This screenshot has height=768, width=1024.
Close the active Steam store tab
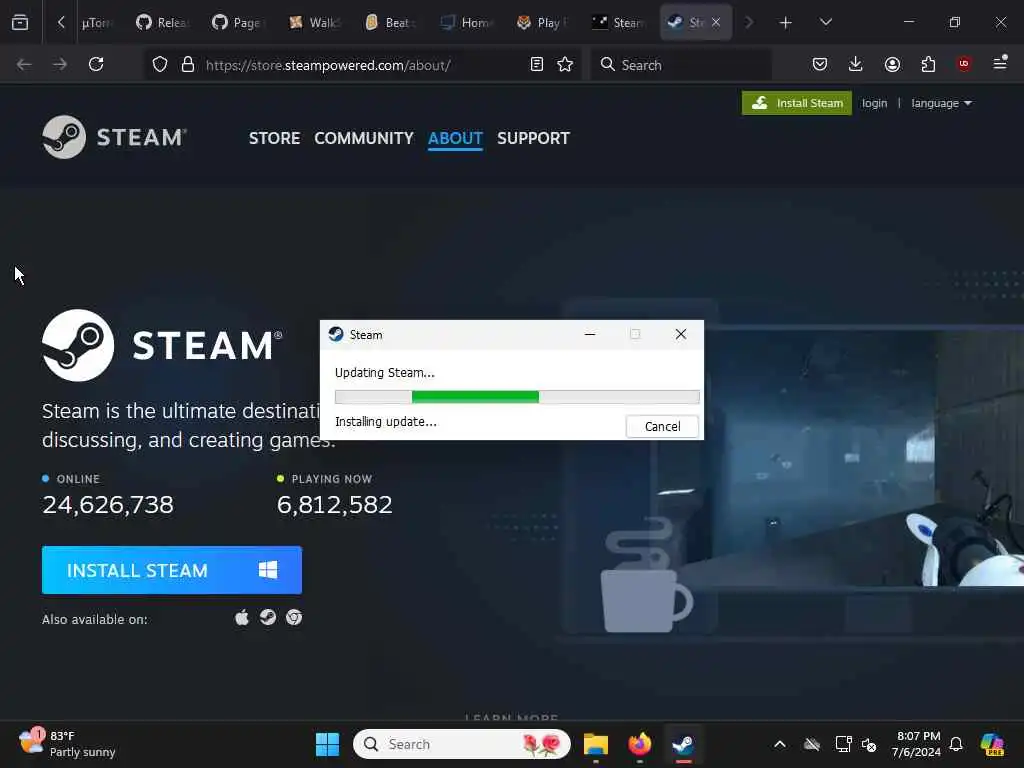(716, 22)
